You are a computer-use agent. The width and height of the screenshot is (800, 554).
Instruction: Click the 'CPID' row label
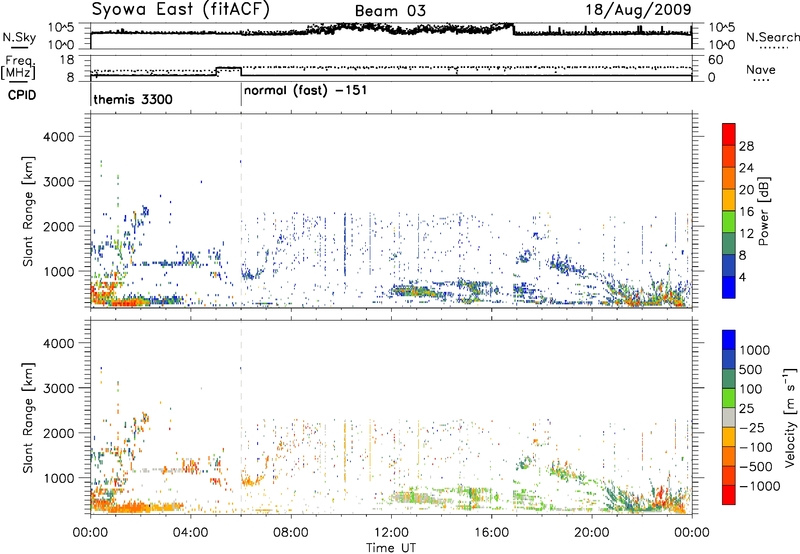coord(22,95)
